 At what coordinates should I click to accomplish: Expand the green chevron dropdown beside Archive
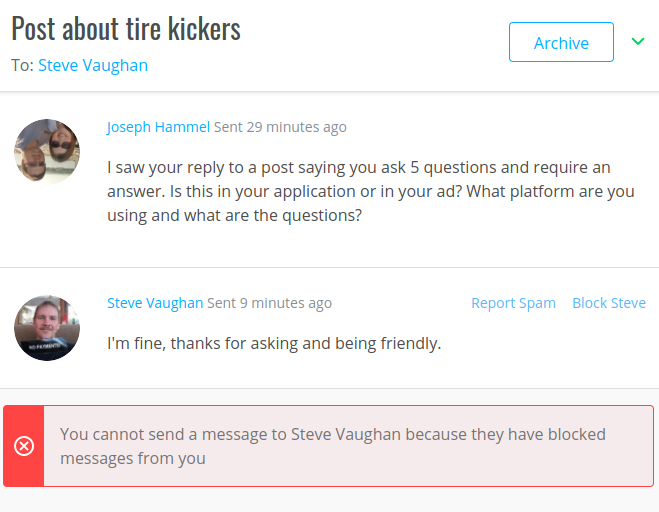tap(638, 41)
